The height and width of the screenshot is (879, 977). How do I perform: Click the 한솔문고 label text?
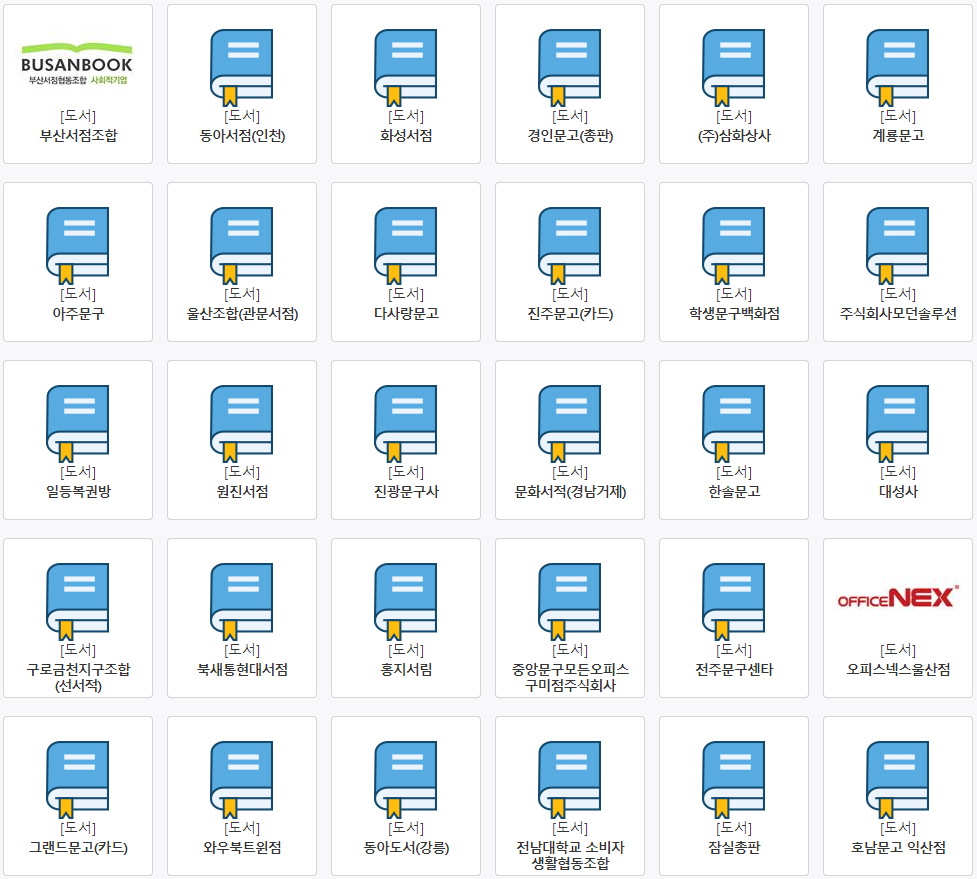[733, 492]
